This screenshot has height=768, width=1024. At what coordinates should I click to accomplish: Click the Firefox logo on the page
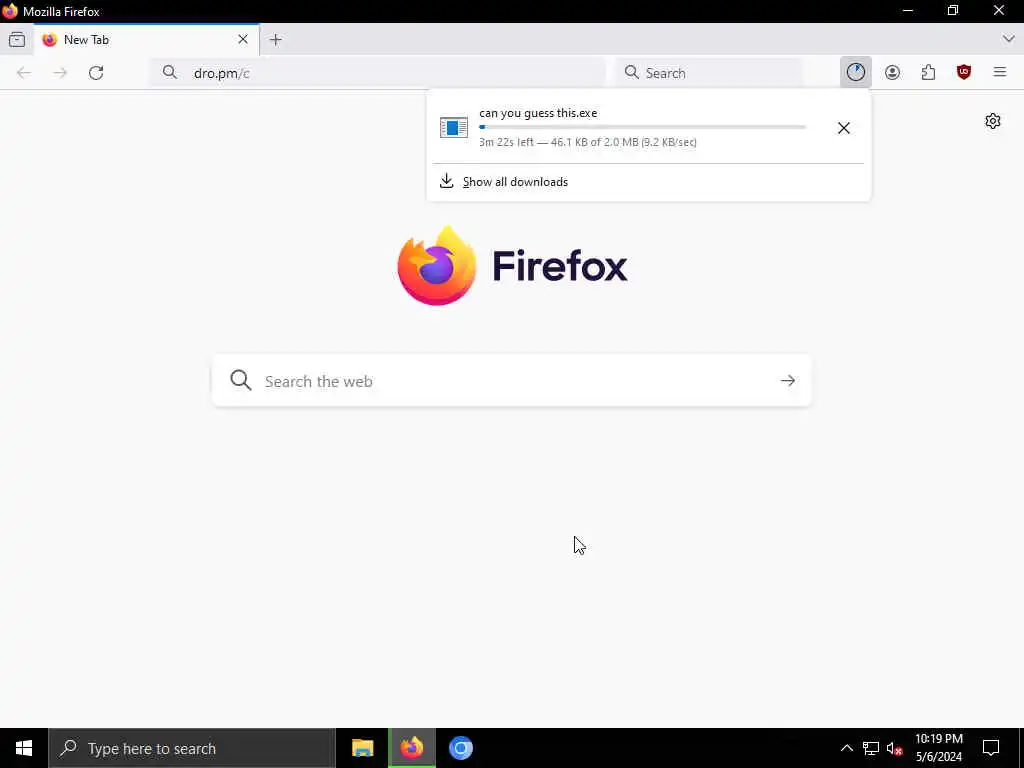(x=512, y=266)
